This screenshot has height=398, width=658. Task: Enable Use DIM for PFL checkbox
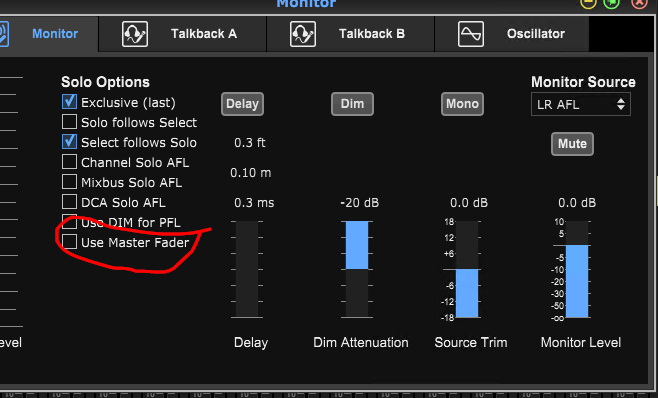69,222
